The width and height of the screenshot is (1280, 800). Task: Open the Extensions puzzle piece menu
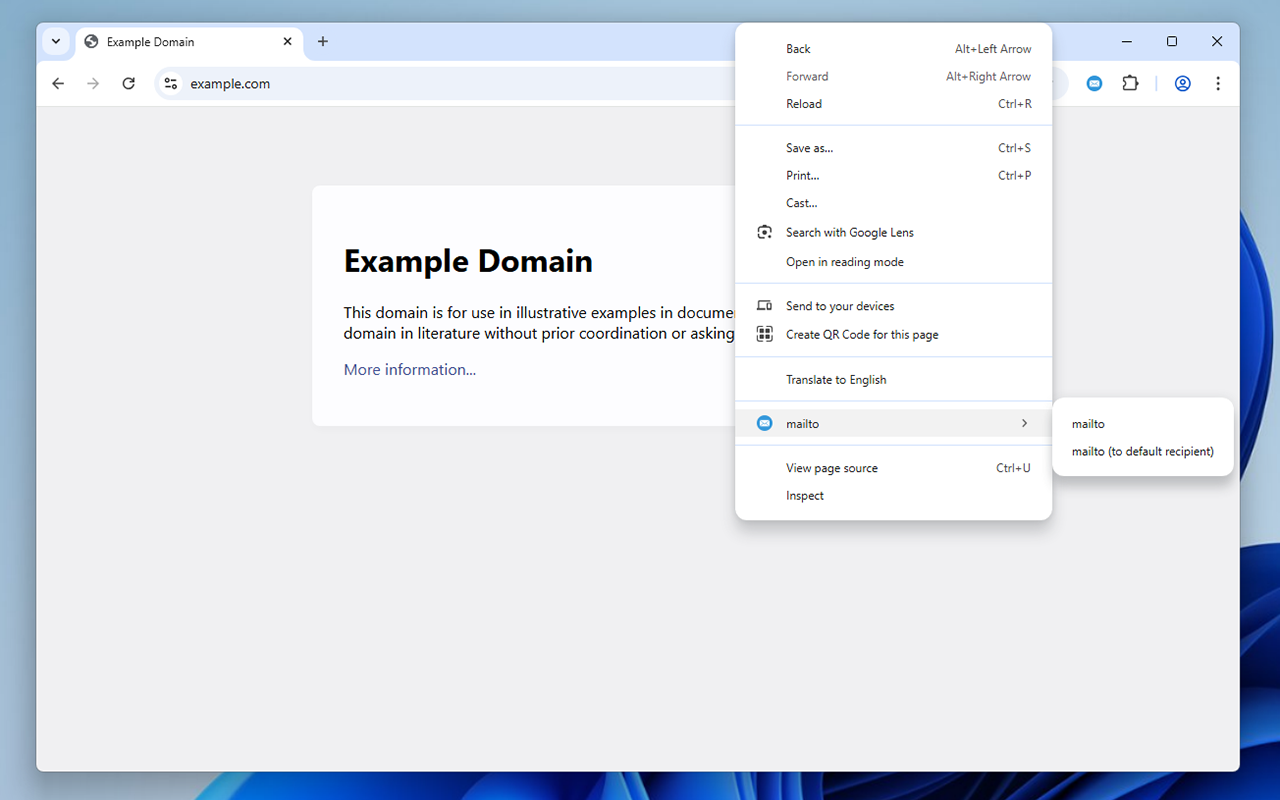[1130, 84]
